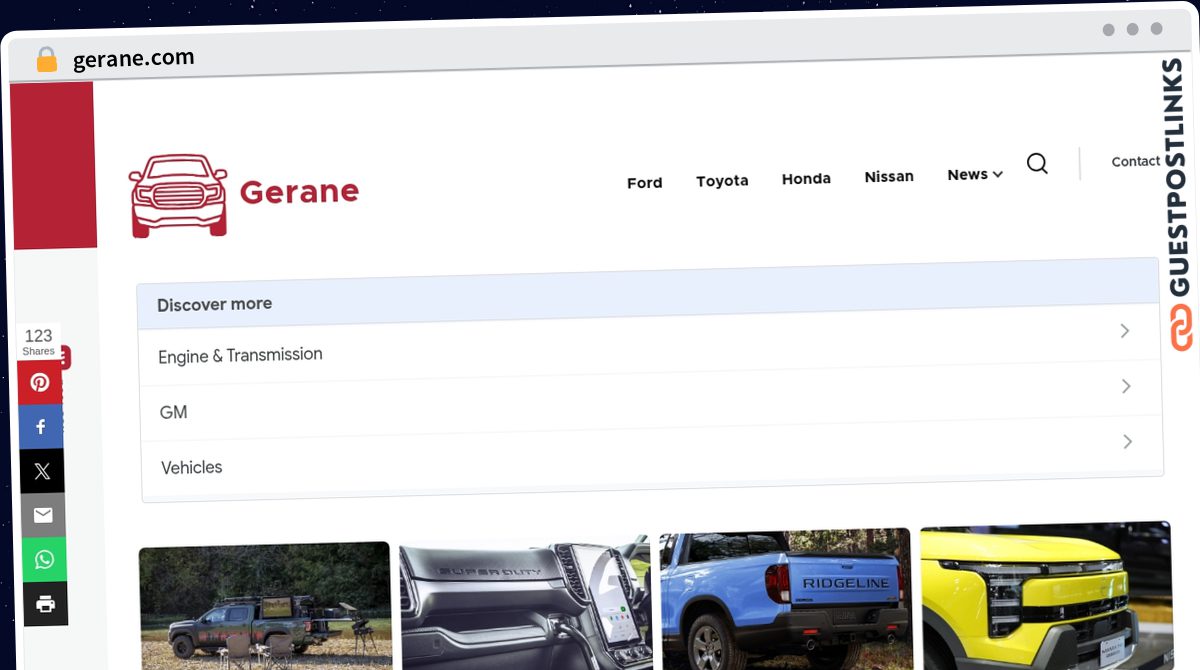Expand the GM row chevron

pyautogui.click(x=1126, y=386)
